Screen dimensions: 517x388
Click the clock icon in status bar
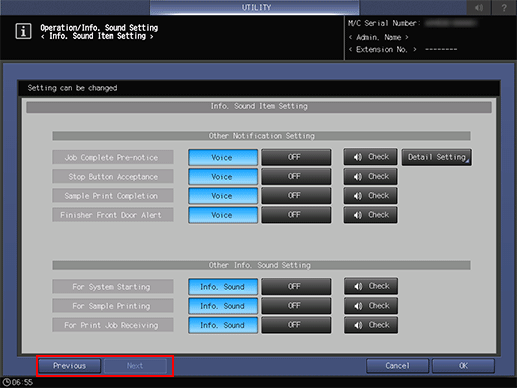(6, 382)
